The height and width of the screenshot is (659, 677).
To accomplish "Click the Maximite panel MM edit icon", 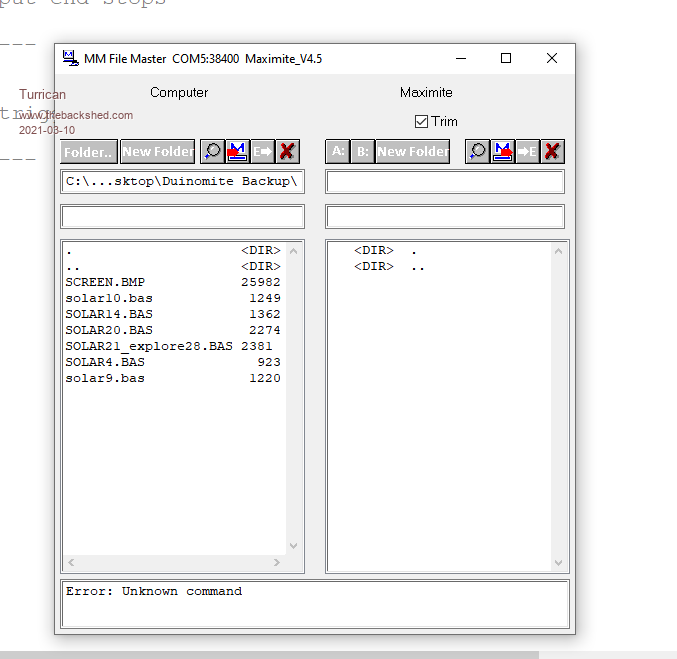I will pos(502,151).
